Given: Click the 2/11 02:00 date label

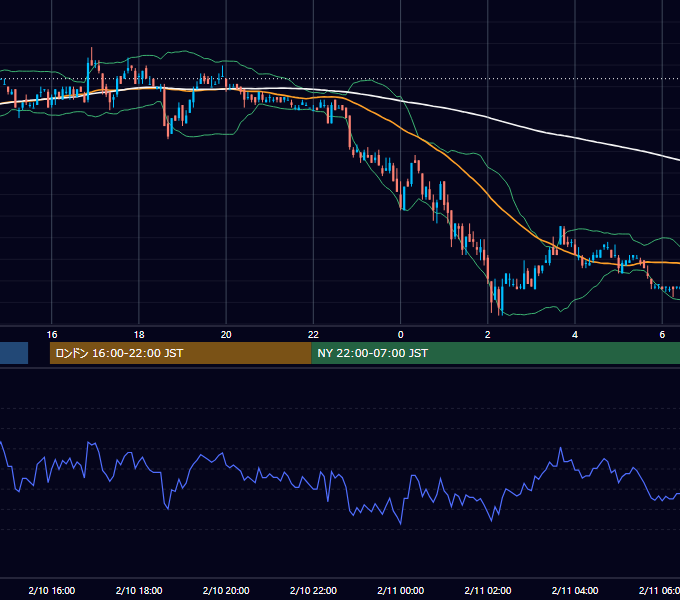Looking at the screenshot, I should point(487,590).
